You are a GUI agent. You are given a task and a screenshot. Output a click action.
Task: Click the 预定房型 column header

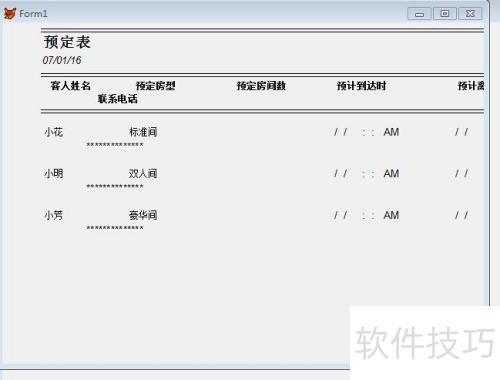tap(156, 86)
